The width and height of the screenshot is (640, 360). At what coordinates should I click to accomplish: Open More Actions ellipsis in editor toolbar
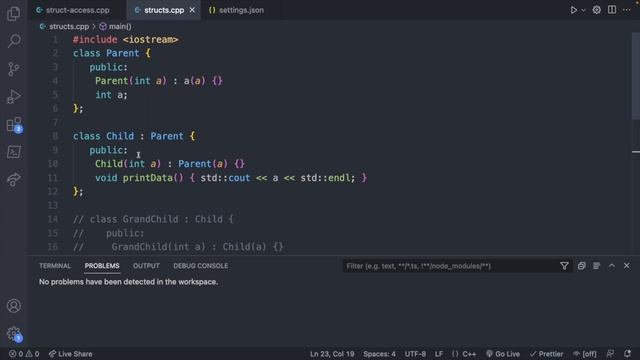coord(627,10)
